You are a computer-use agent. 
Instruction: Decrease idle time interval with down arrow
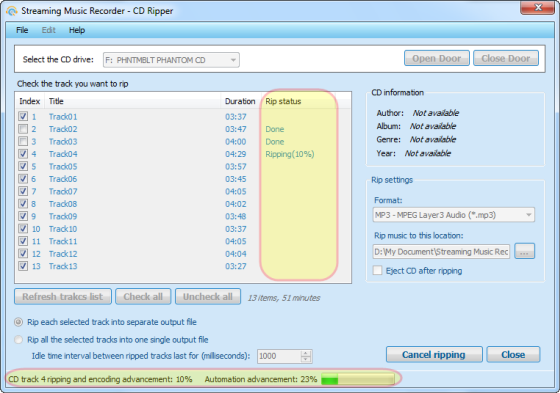pyautogui.click(x=306, y=359)
